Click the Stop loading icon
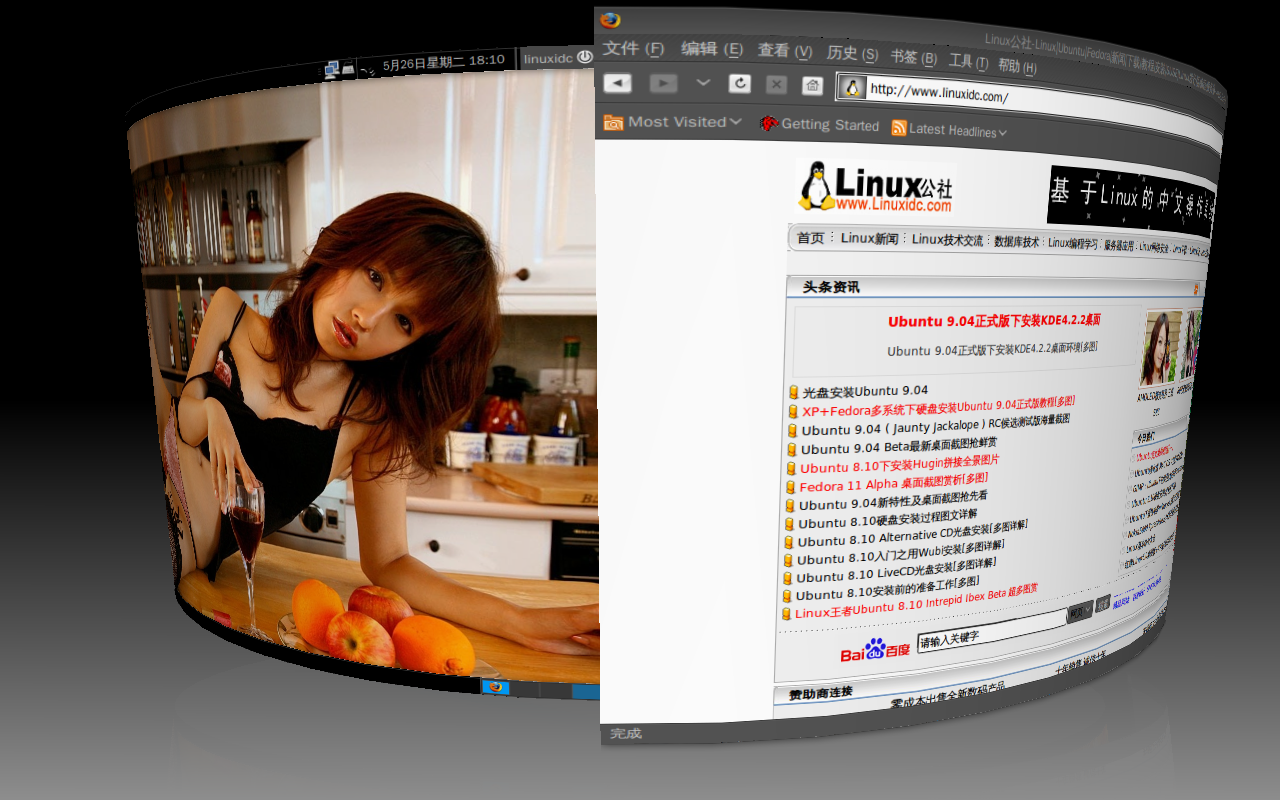Image resolution: width=1280 pixels, height=800 pixels. click(x=776, y=83)
